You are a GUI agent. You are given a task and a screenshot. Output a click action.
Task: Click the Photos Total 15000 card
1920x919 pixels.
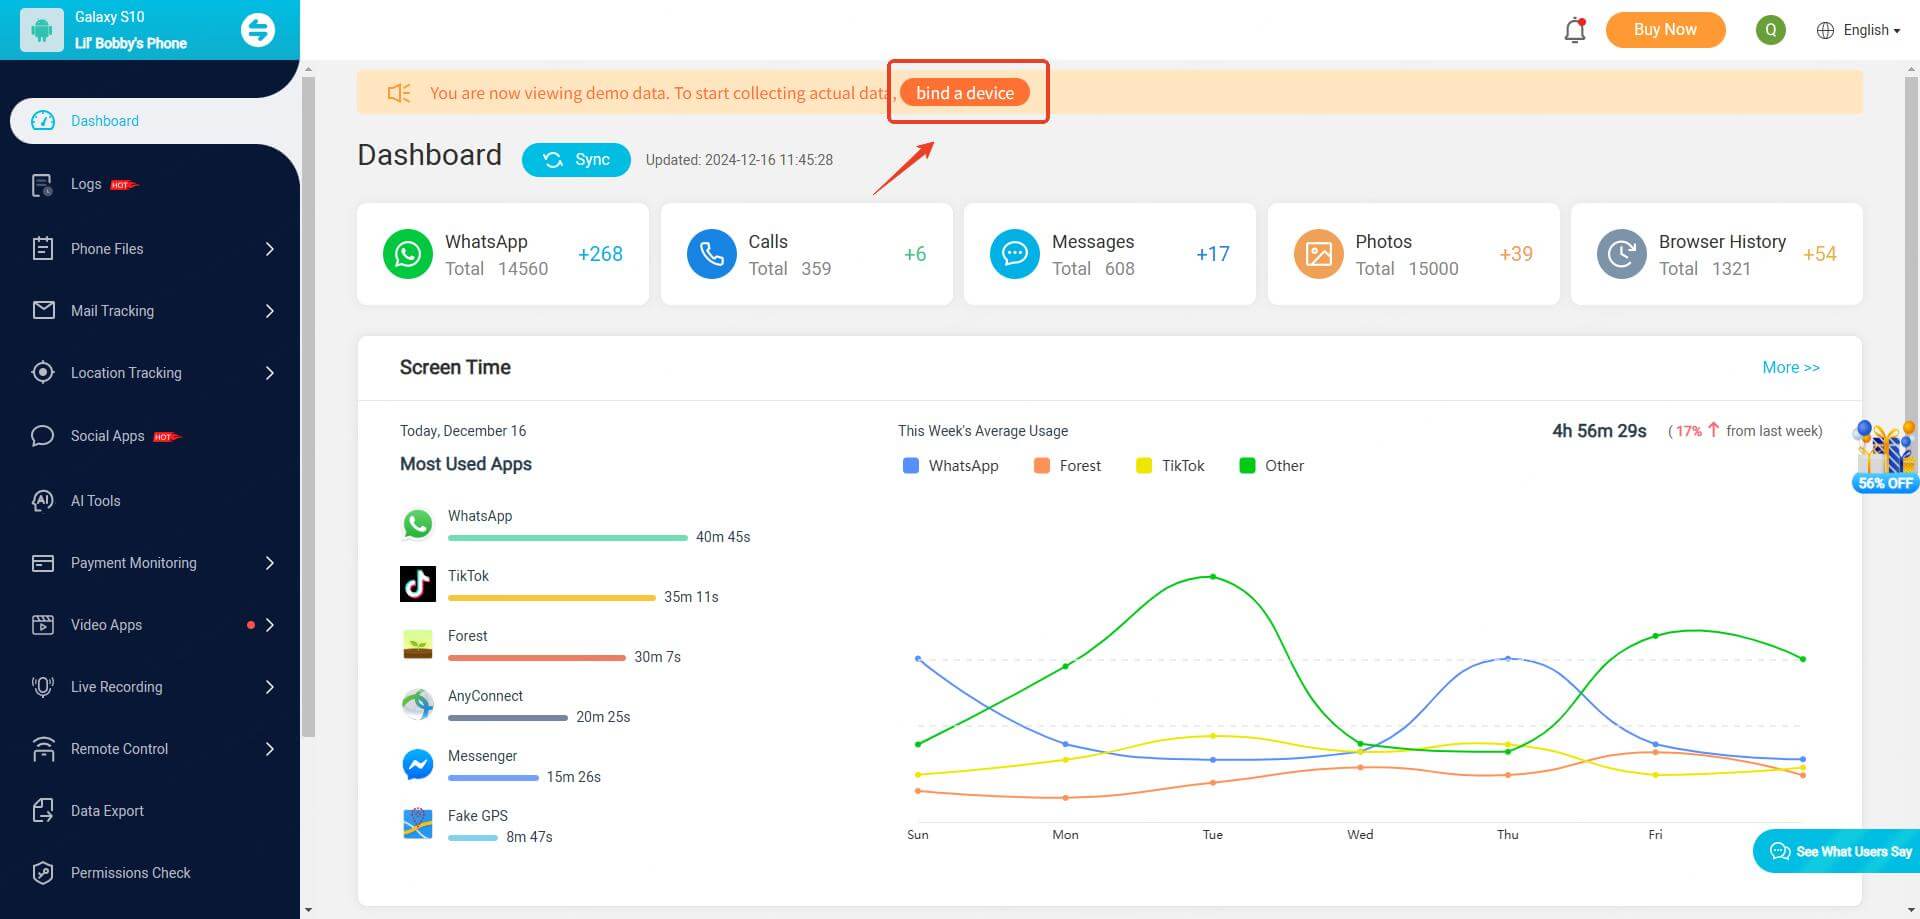pos(1413,254)
